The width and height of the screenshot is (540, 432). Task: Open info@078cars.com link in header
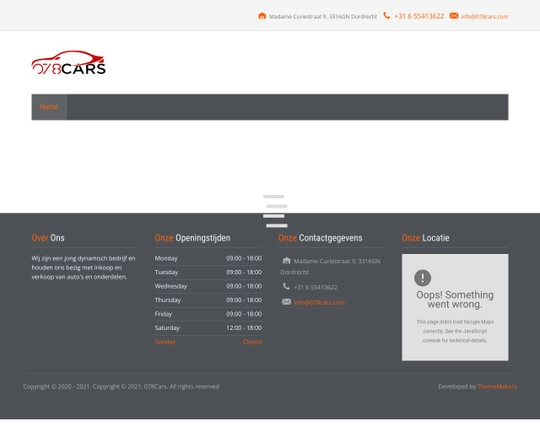(484, 17)
